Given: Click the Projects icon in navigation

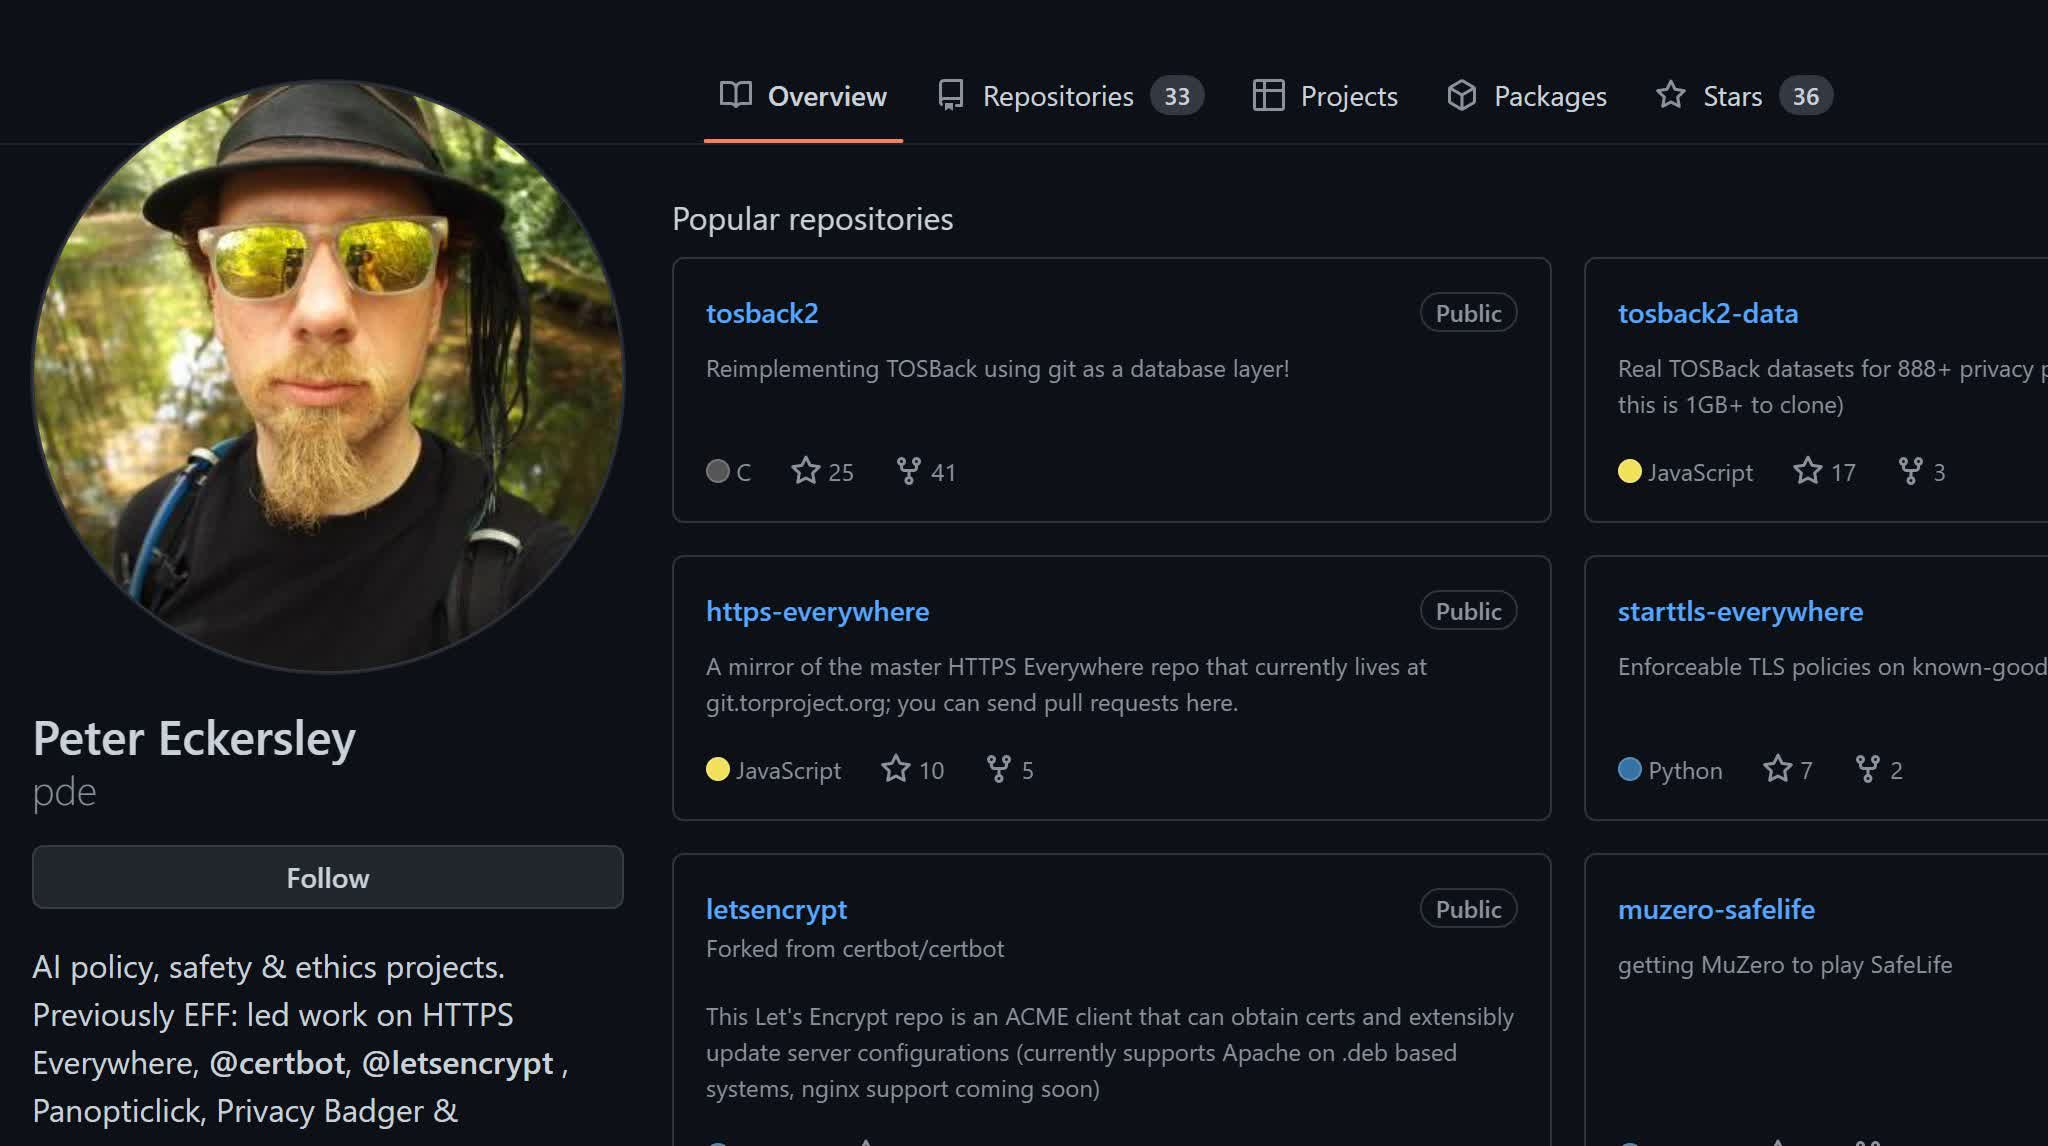Looking at the screenshot, I should (x=1266, y=94).
